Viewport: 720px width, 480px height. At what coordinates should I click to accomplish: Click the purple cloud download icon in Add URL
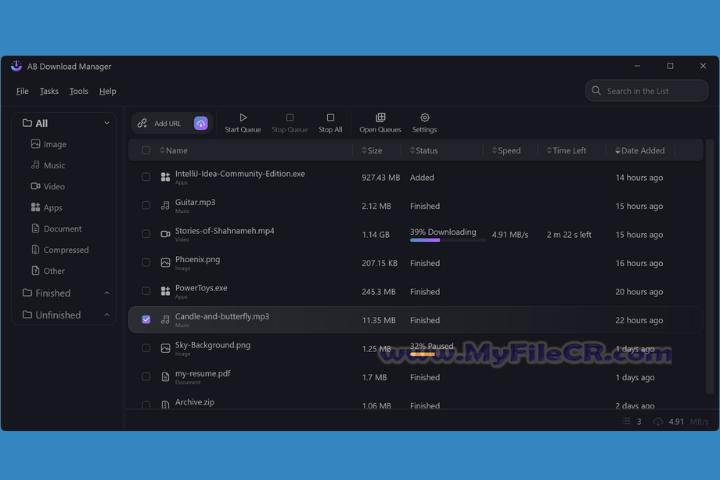201,123
